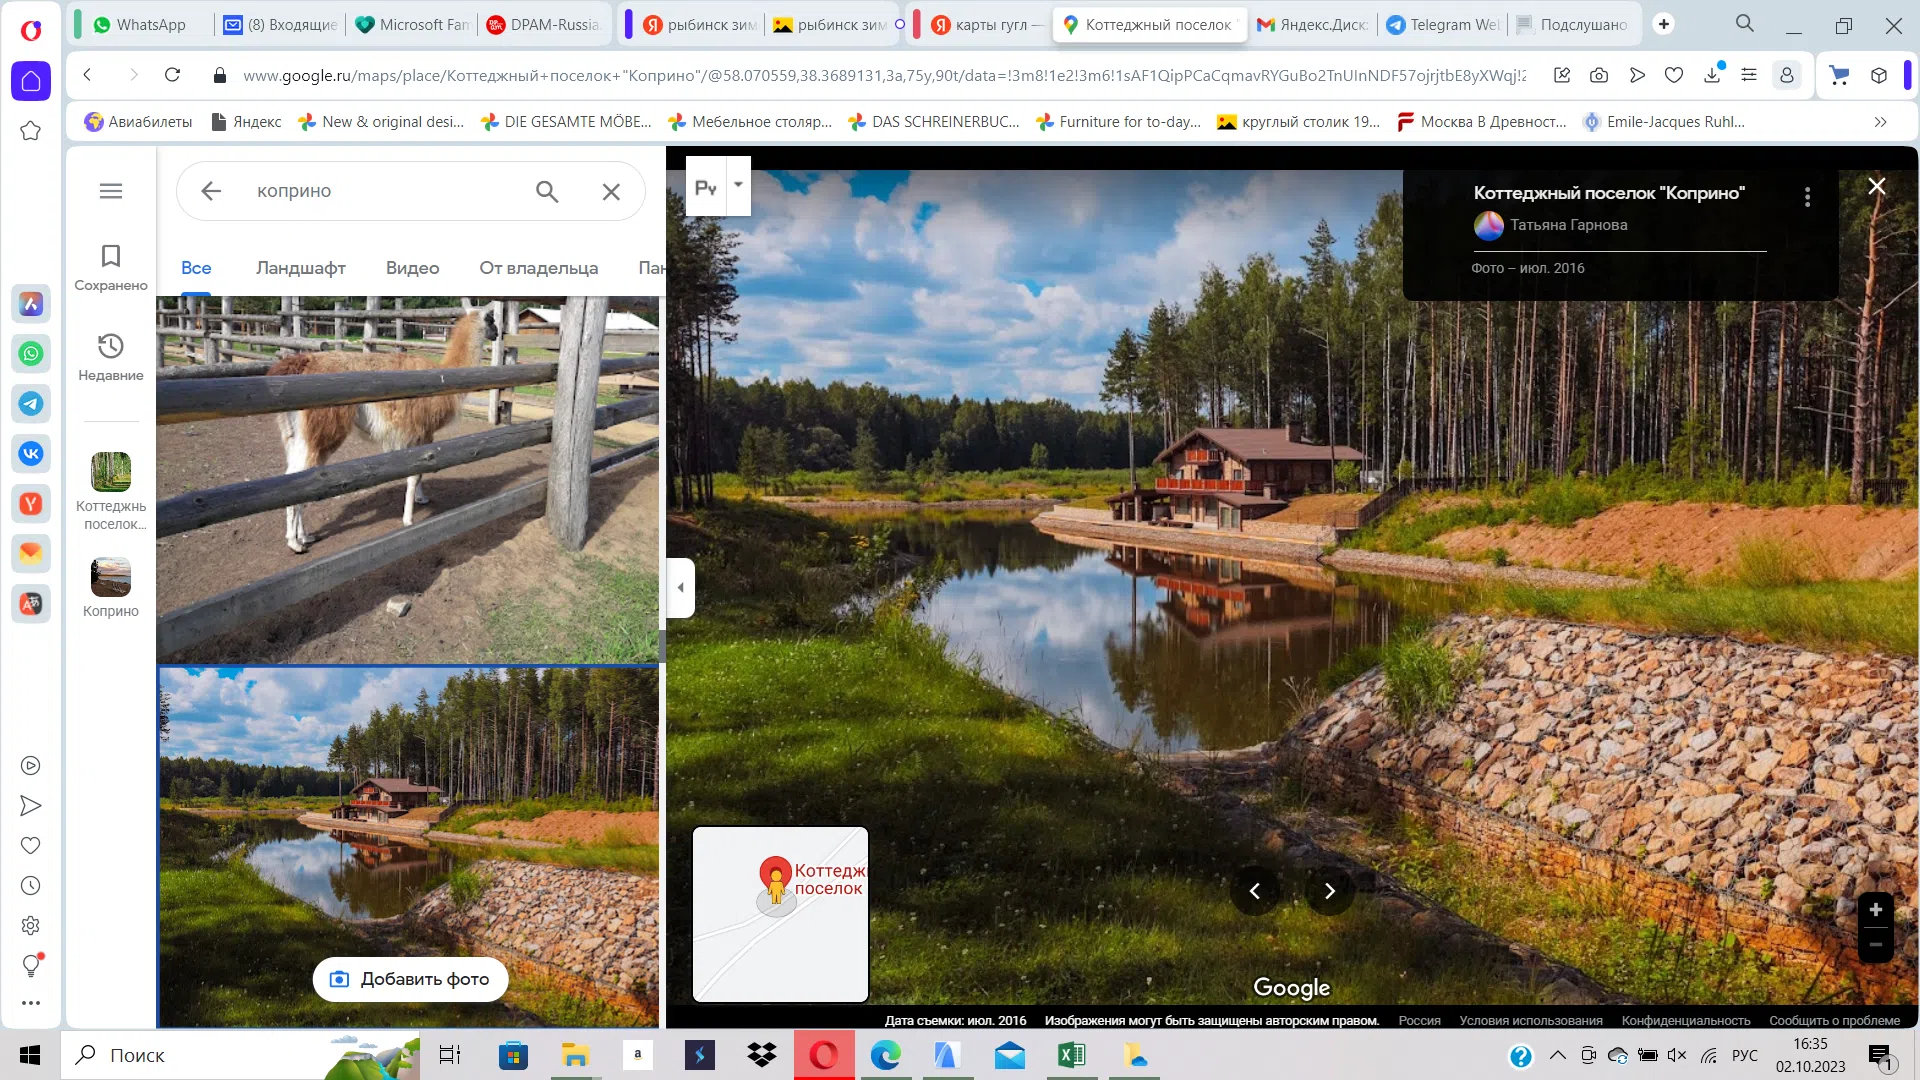
Task: Collapse the side panel with arrow handle
Action: (x=681, y=588)
